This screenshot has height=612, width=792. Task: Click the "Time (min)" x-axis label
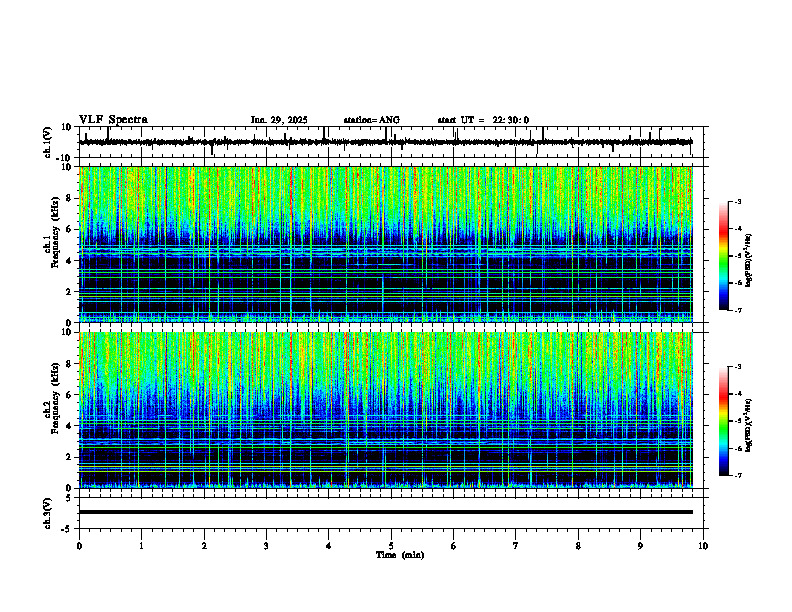400,555
